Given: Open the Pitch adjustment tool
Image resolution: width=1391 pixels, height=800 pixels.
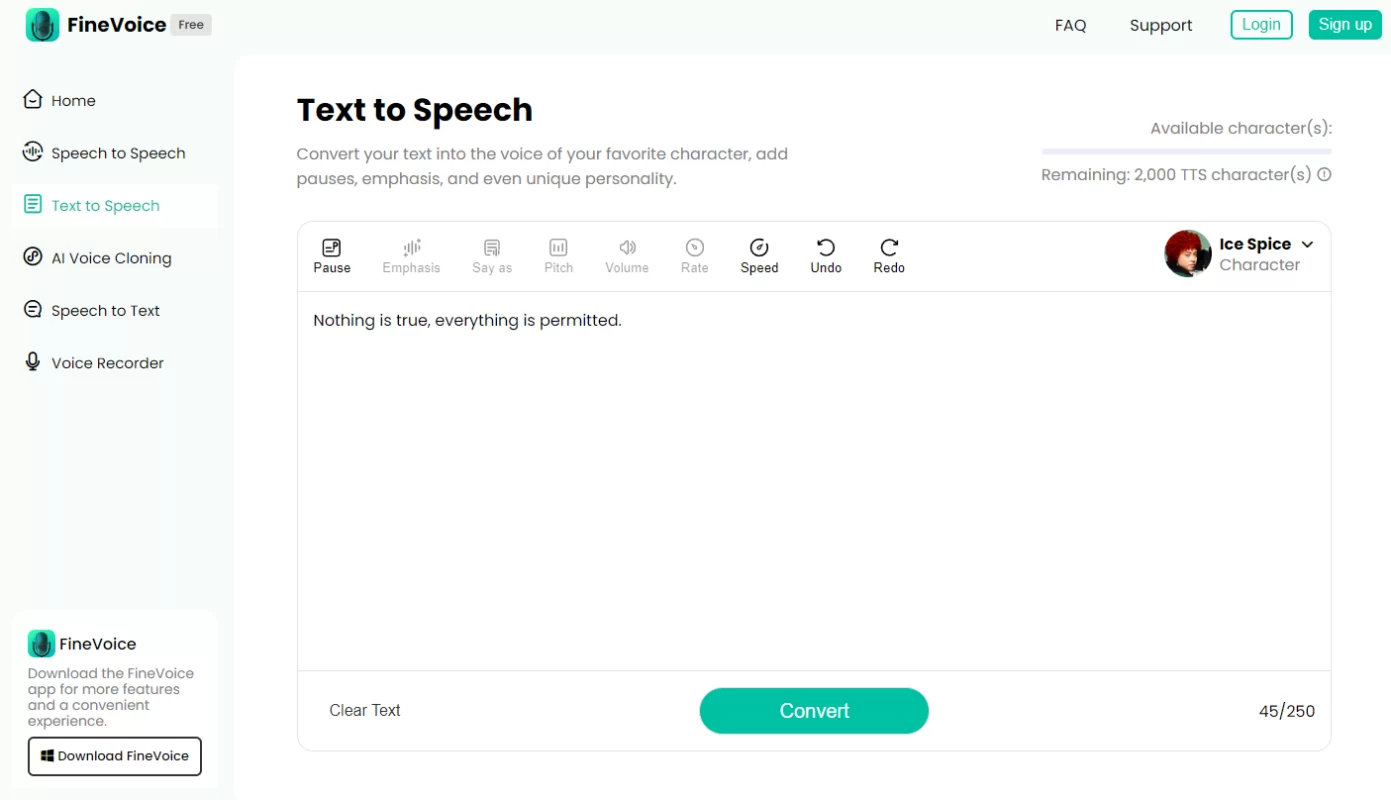Looking at the screenshot, I should tap(558, 247).
